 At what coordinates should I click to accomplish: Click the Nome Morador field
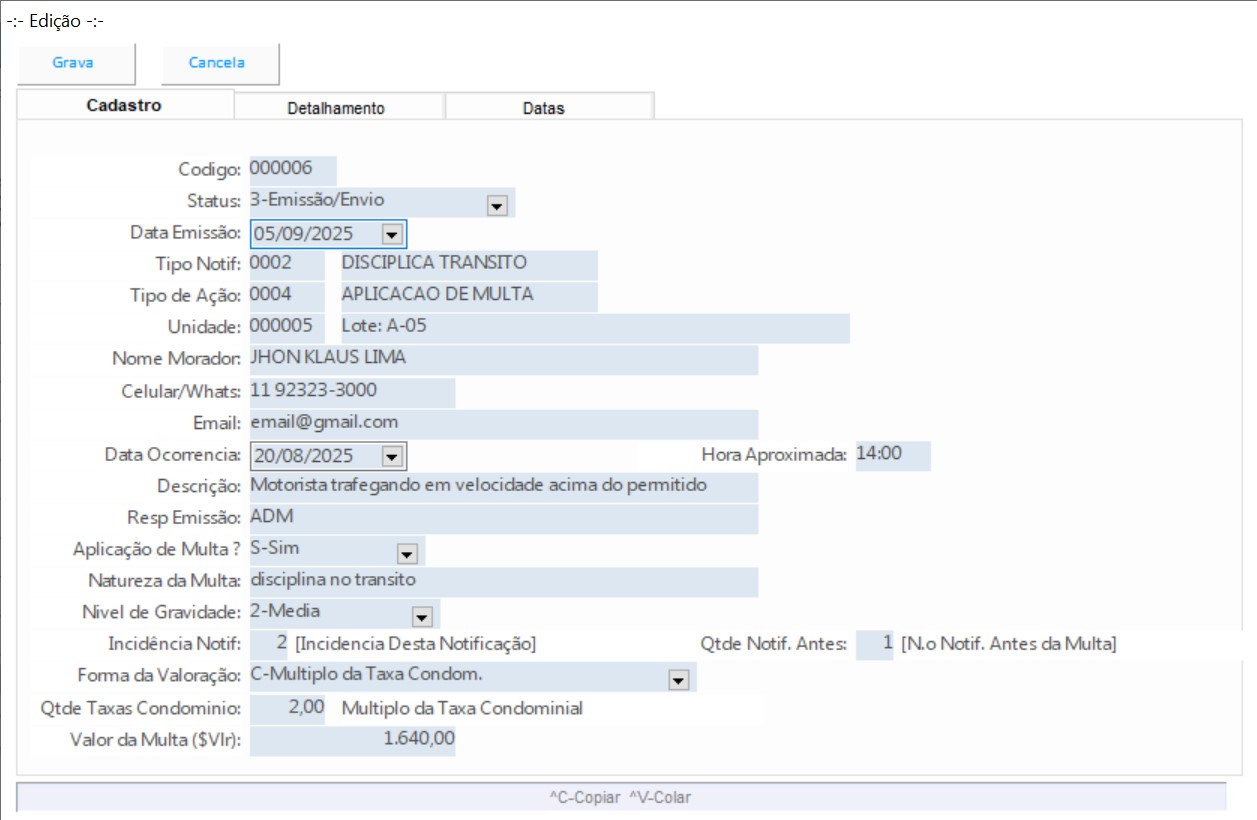pyautogui.click(x=502, y=359)
